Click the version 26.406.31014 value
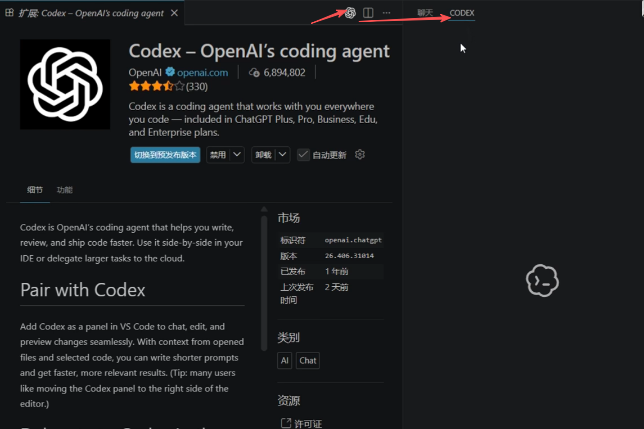644x429 pixels. tap(349, 255)
